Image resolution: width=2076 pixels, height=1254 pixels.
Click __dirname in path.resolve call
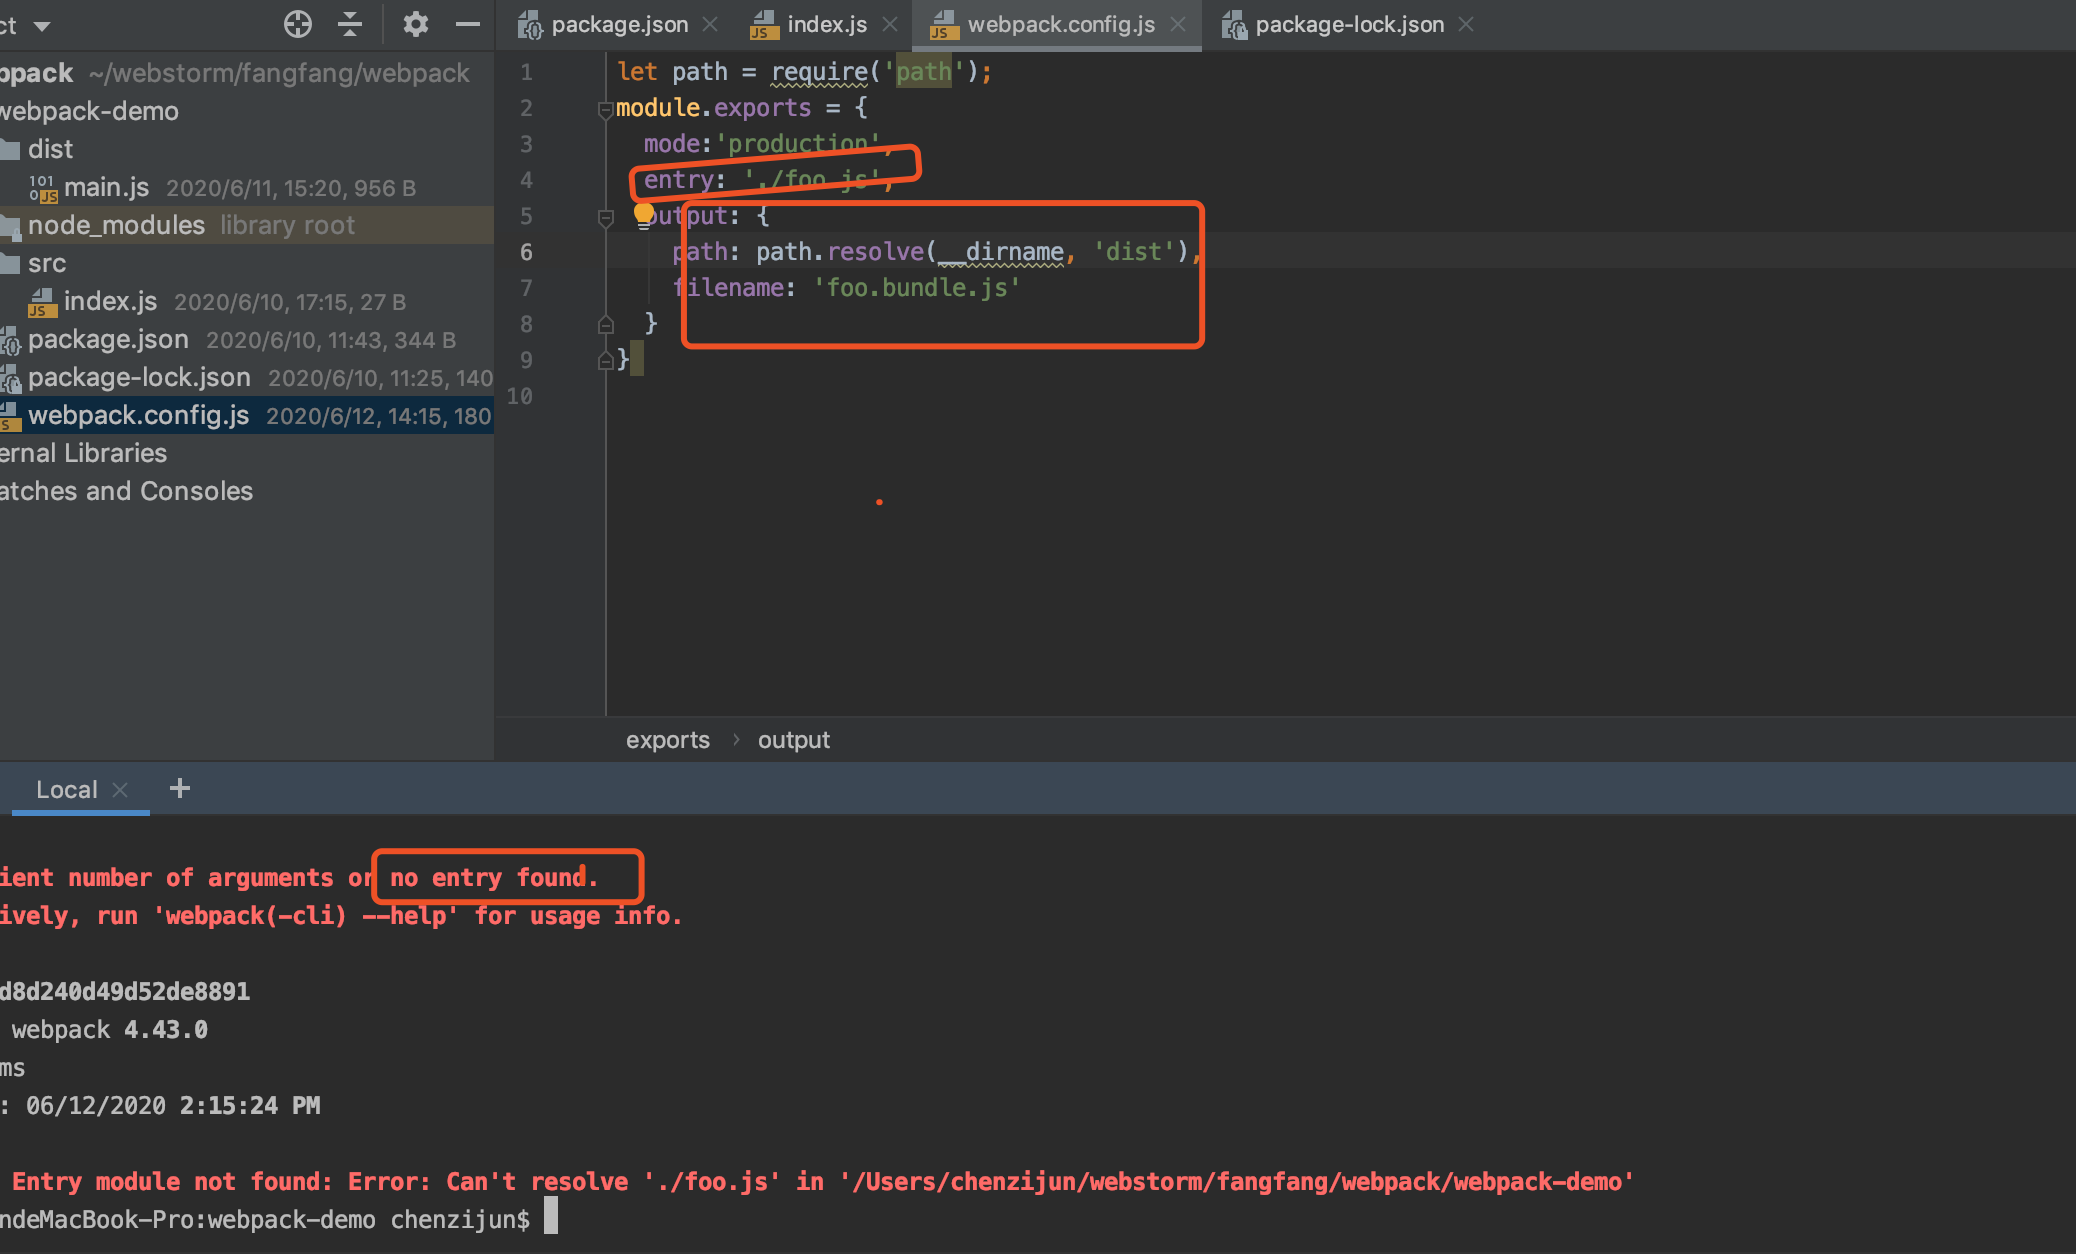(x=1001, y=252)
